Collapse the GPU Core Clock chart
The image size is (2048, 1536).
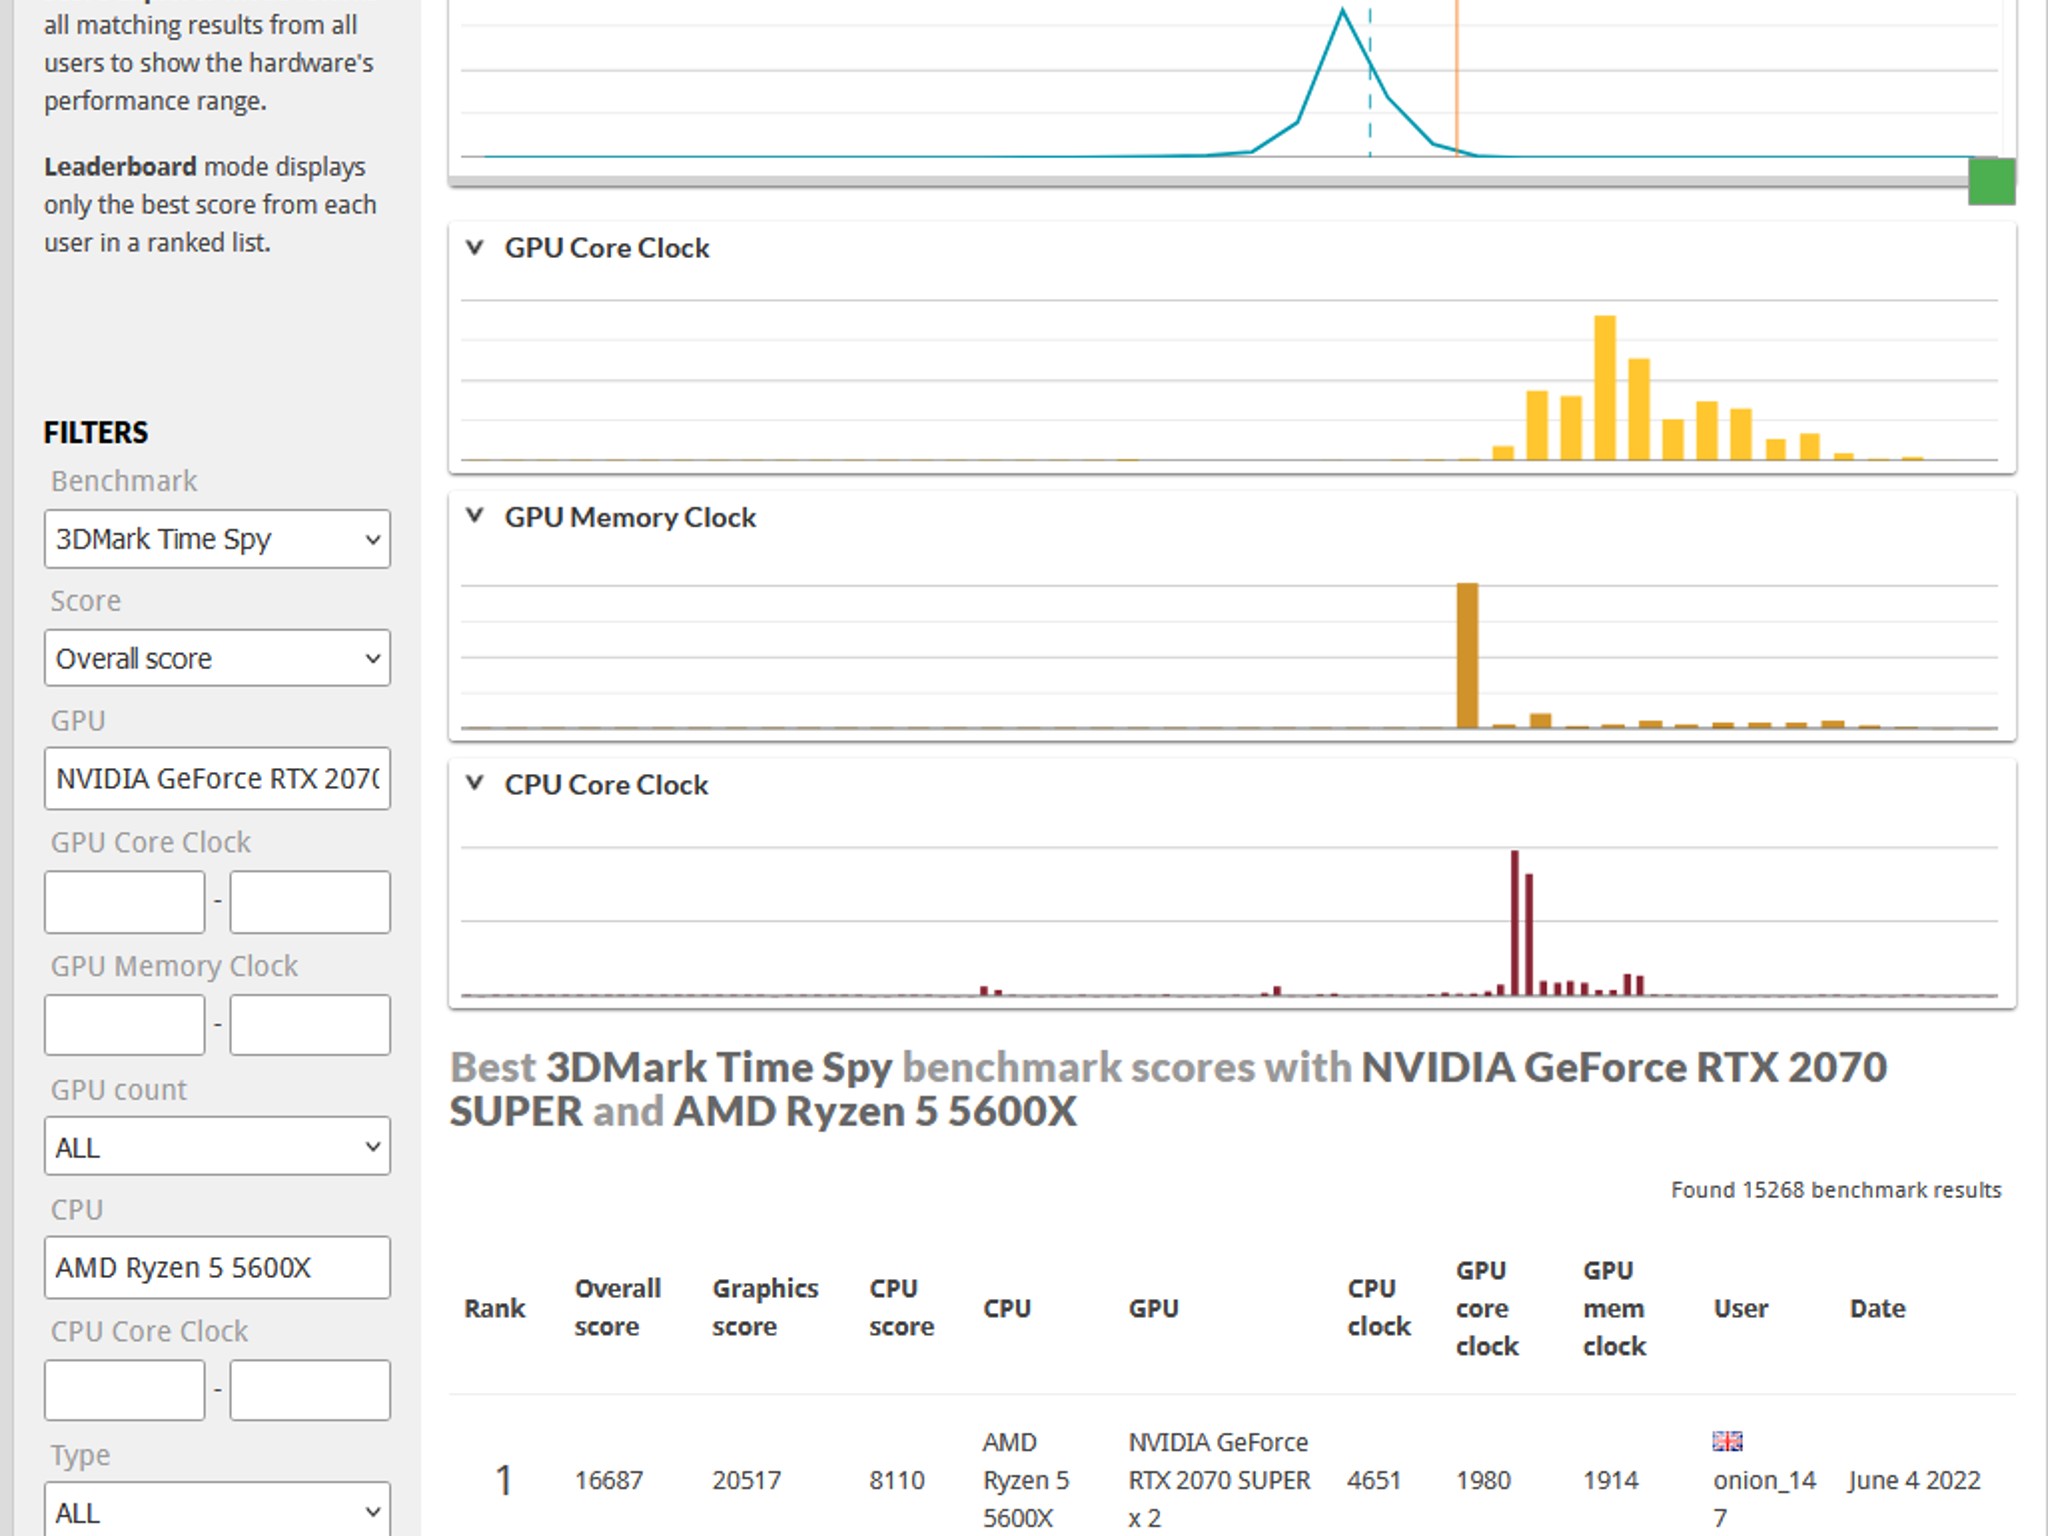point(475,247)
